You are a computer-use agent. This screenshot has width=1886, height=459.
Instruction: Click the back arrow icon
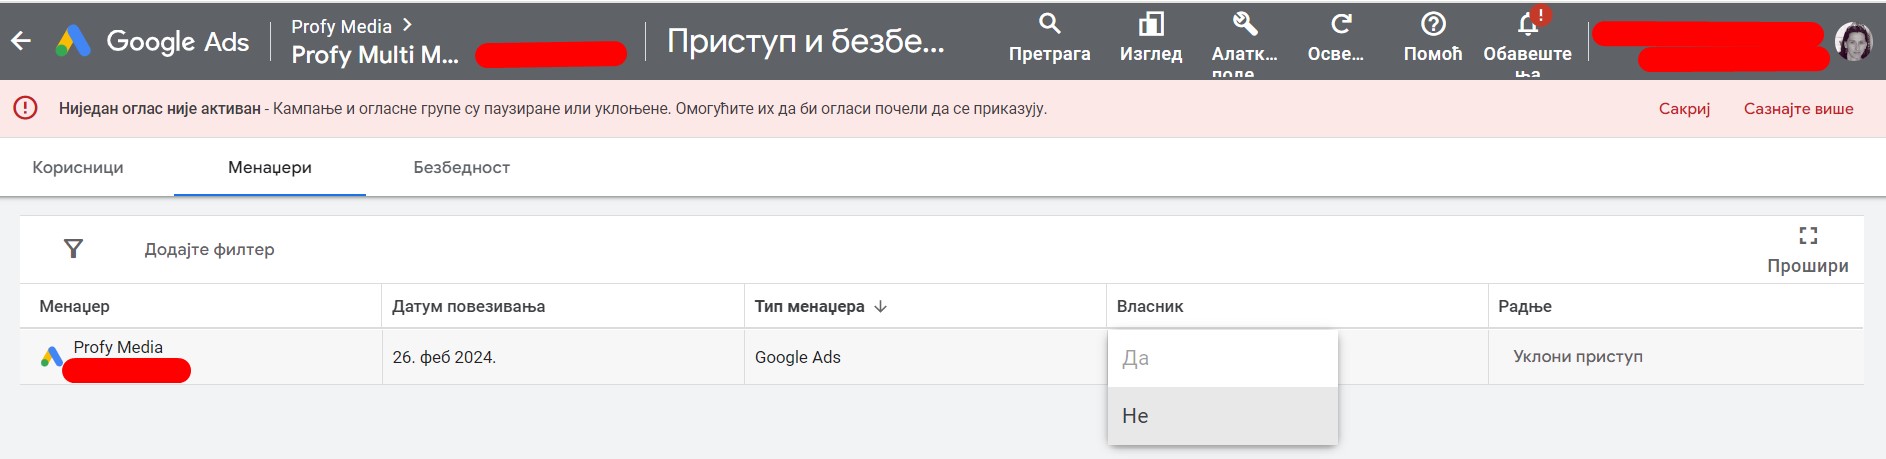(21, 41)
